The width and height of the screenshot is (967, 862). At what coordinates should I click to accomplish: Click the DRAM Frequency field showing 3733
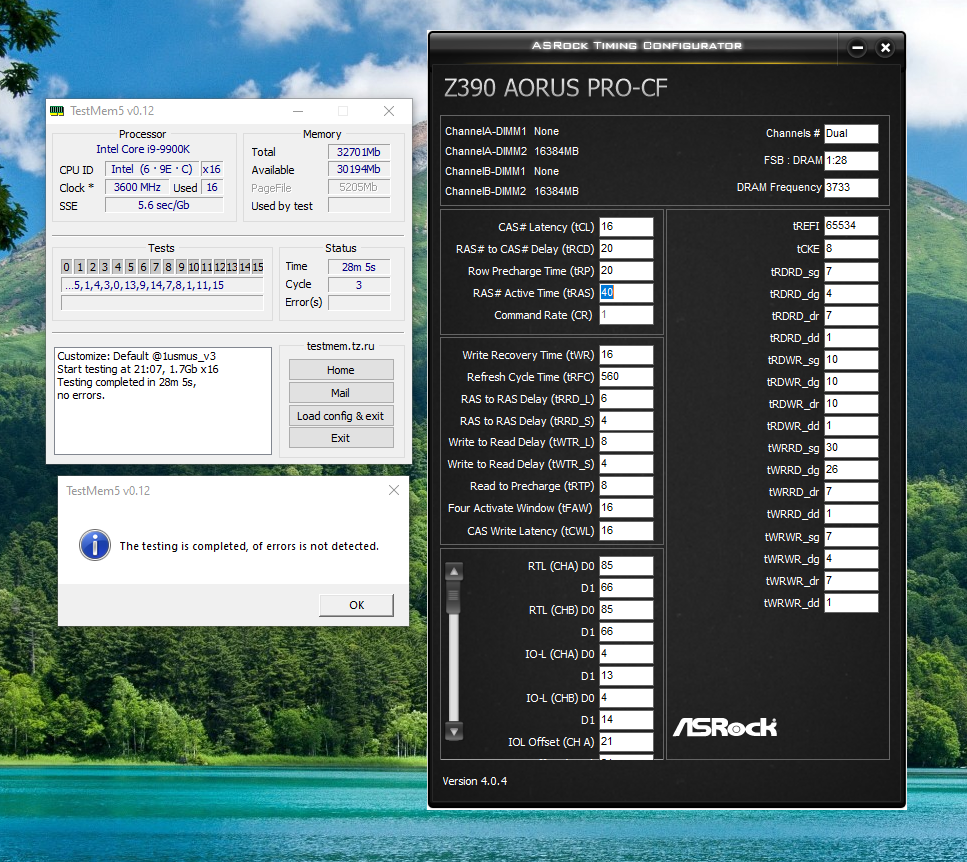[851, 187]
